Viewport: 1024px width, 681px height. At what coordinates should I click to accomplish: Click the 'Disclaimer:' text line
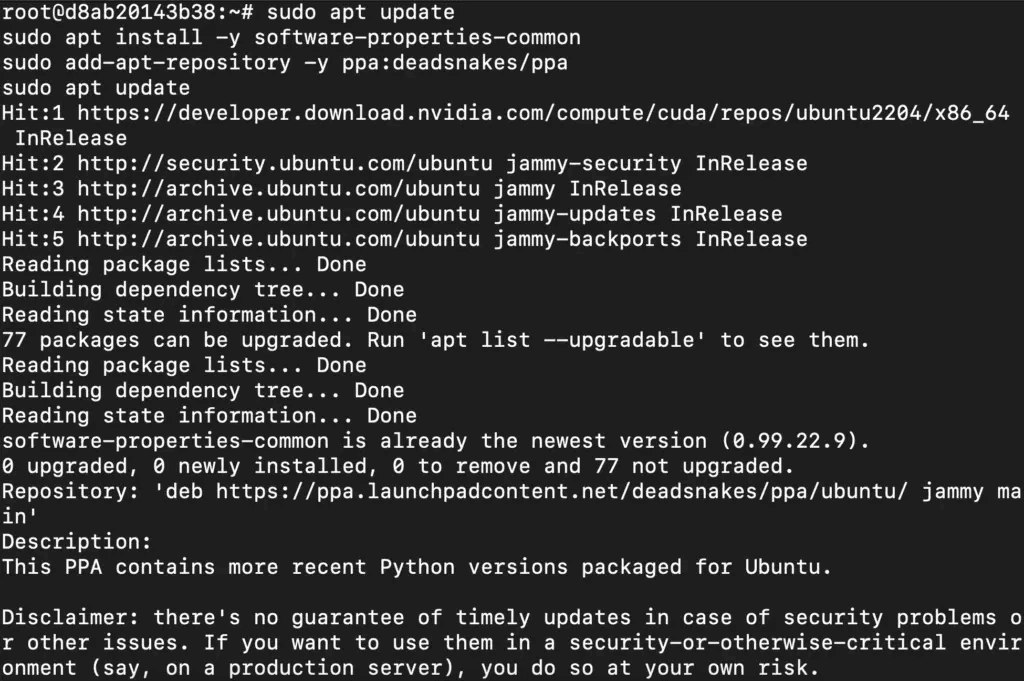pos(512,618)
